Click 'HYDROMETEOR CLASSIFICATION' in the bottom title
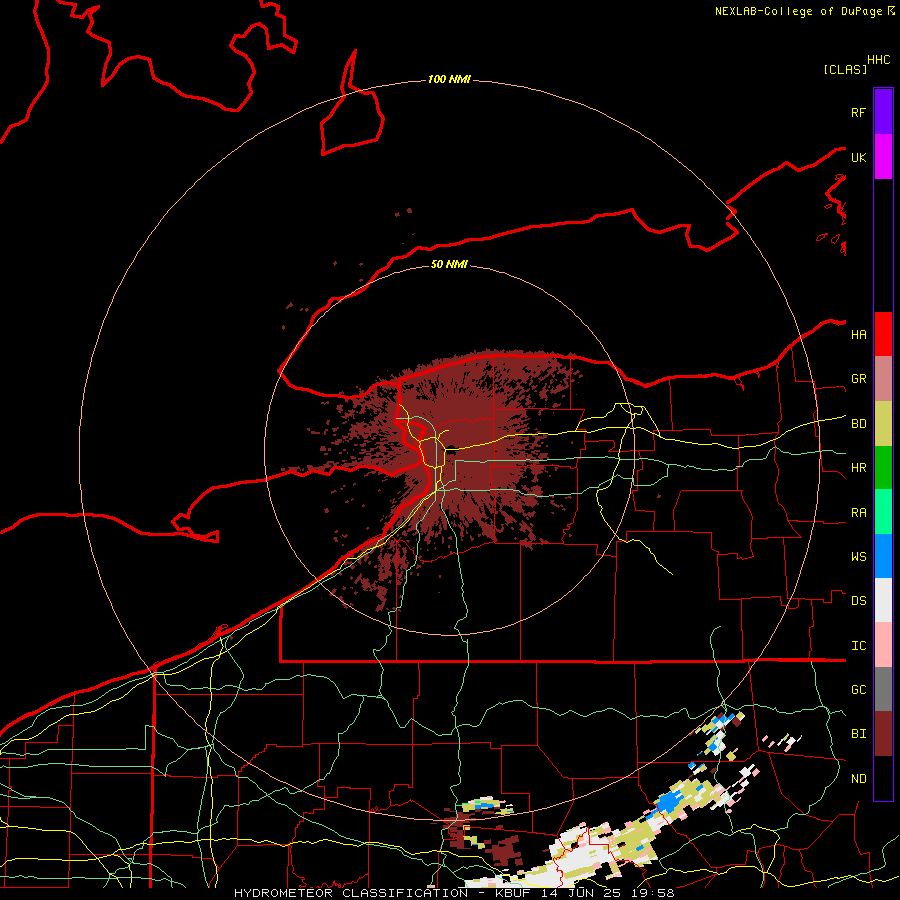Image resolution: width=900 pixels, height=900 pixels. point(351,893)
